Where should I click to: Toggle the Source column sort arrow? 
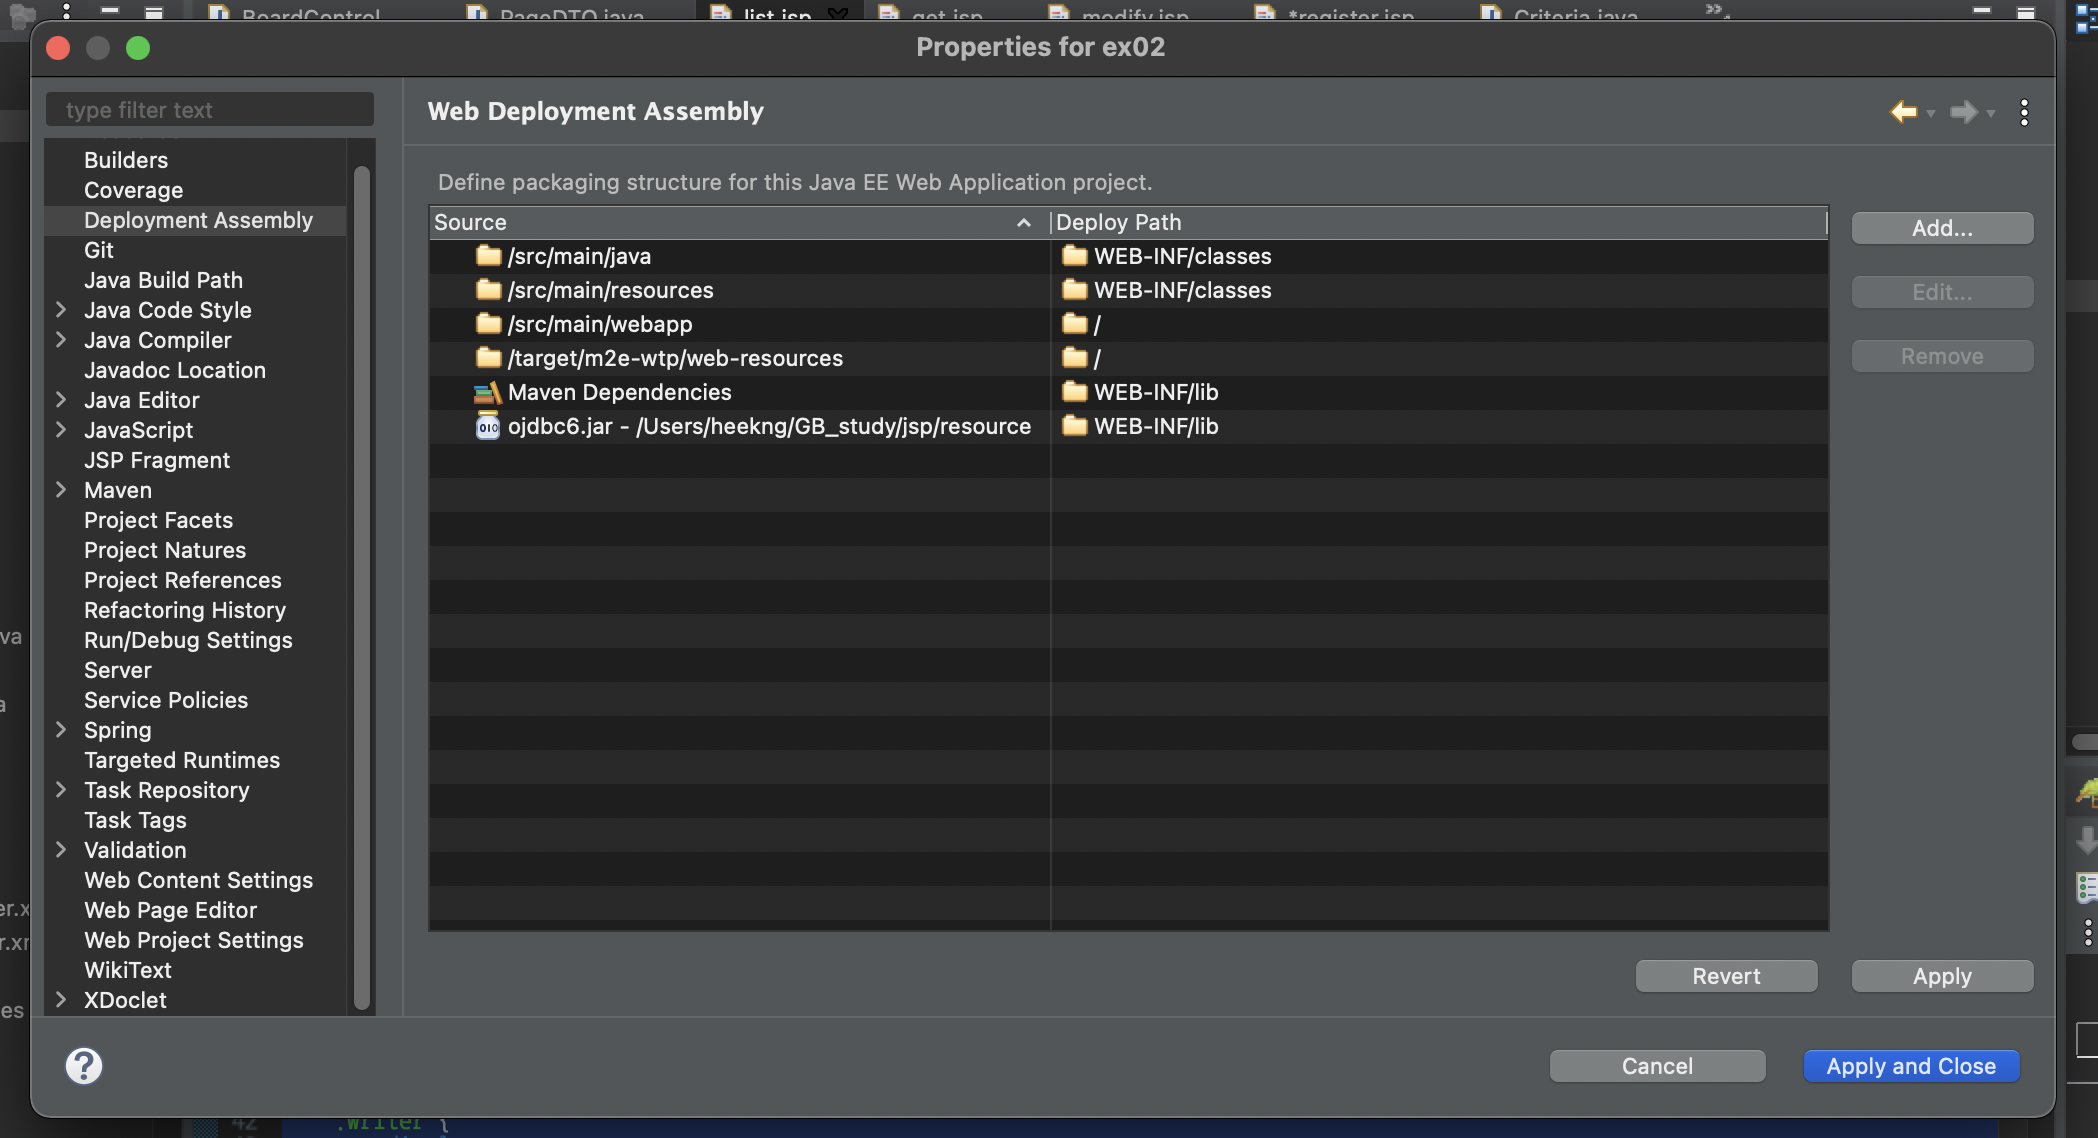[1023, 222]
